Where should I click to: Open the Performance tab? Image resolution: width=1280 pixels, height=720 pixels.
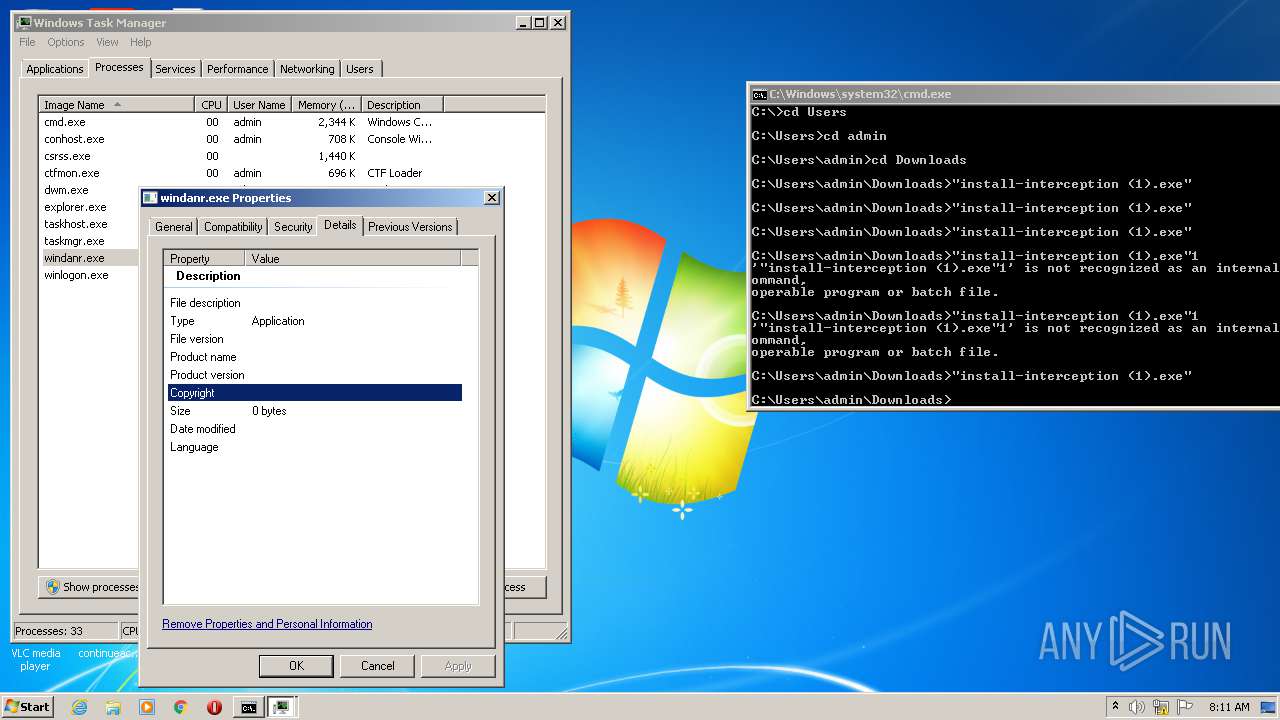pos(238,69)
